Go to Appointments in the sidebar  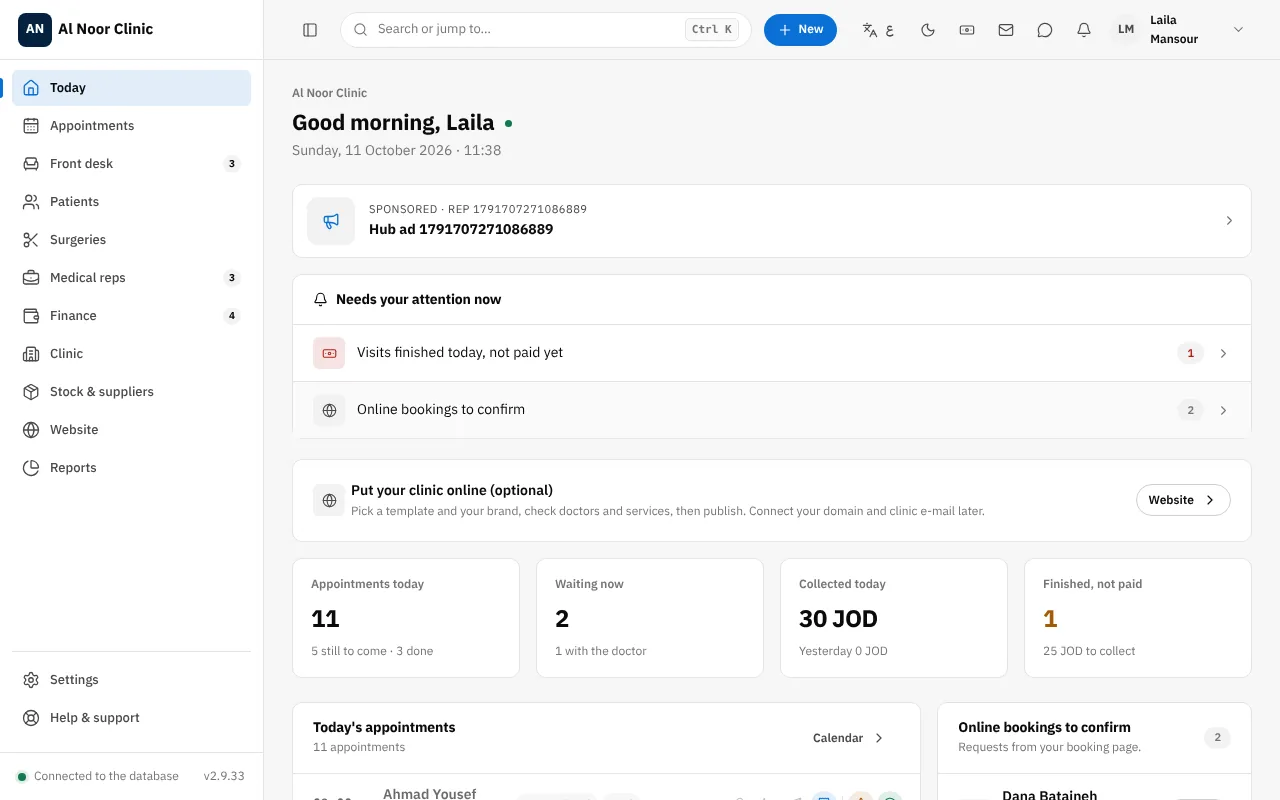point(131,126)
